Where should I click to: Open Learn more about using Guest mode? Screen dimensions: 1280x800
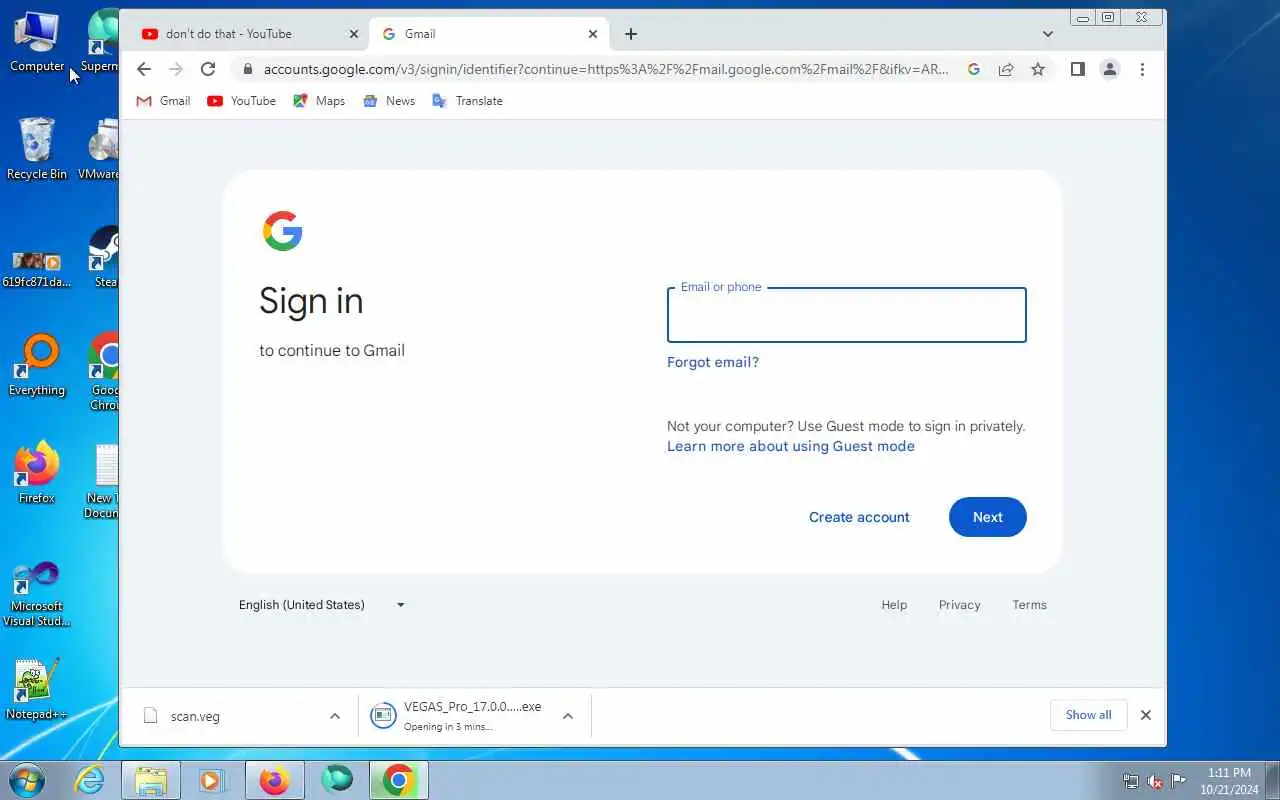[791, 446]
